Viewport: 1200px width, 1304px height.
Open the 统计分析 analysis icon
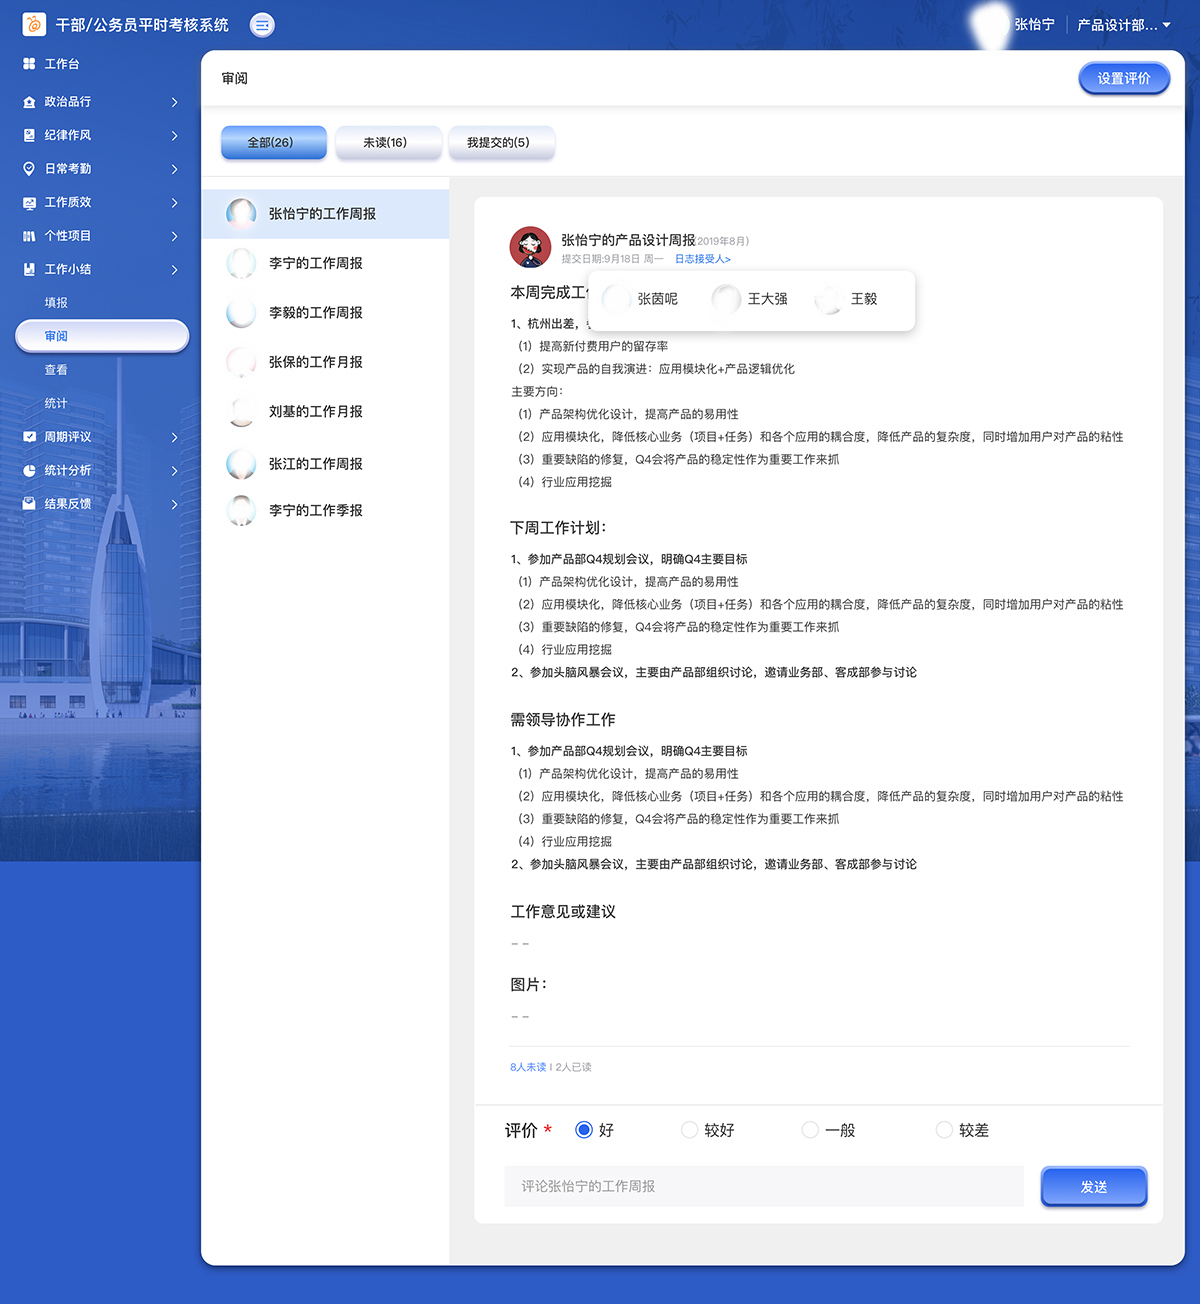pos(27,470)
